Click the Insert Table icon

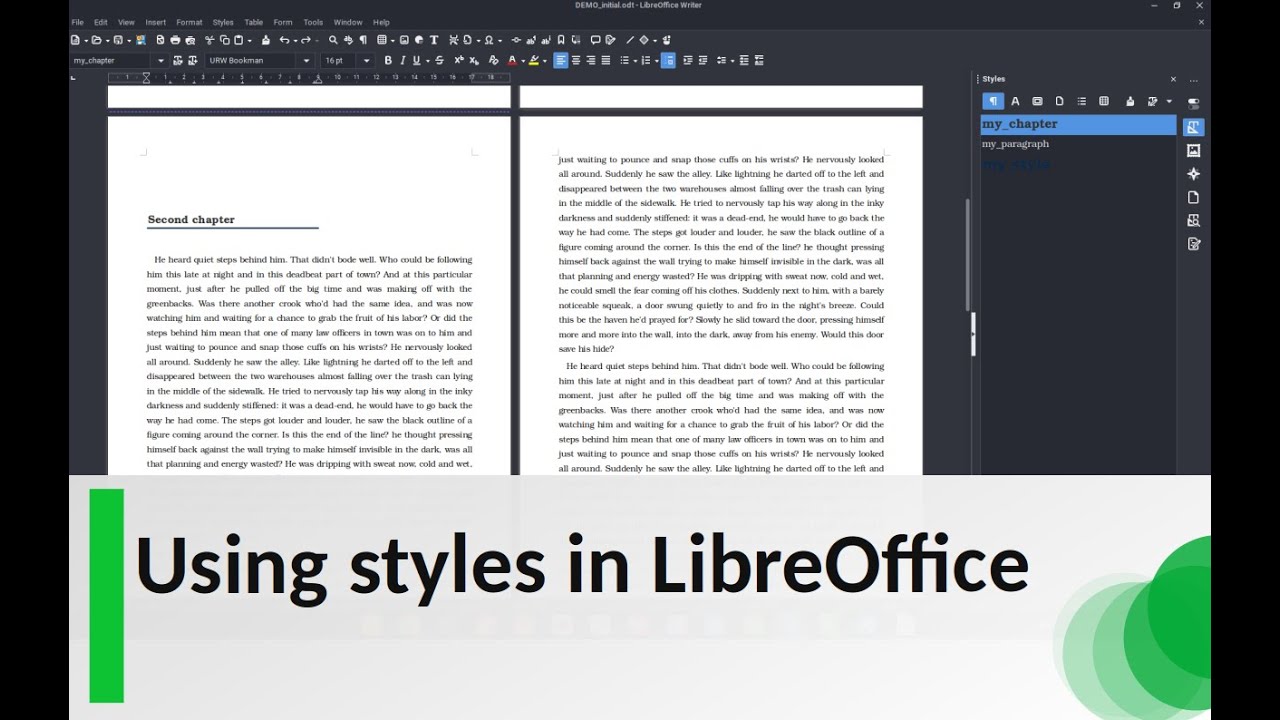[x=382, y=40]
